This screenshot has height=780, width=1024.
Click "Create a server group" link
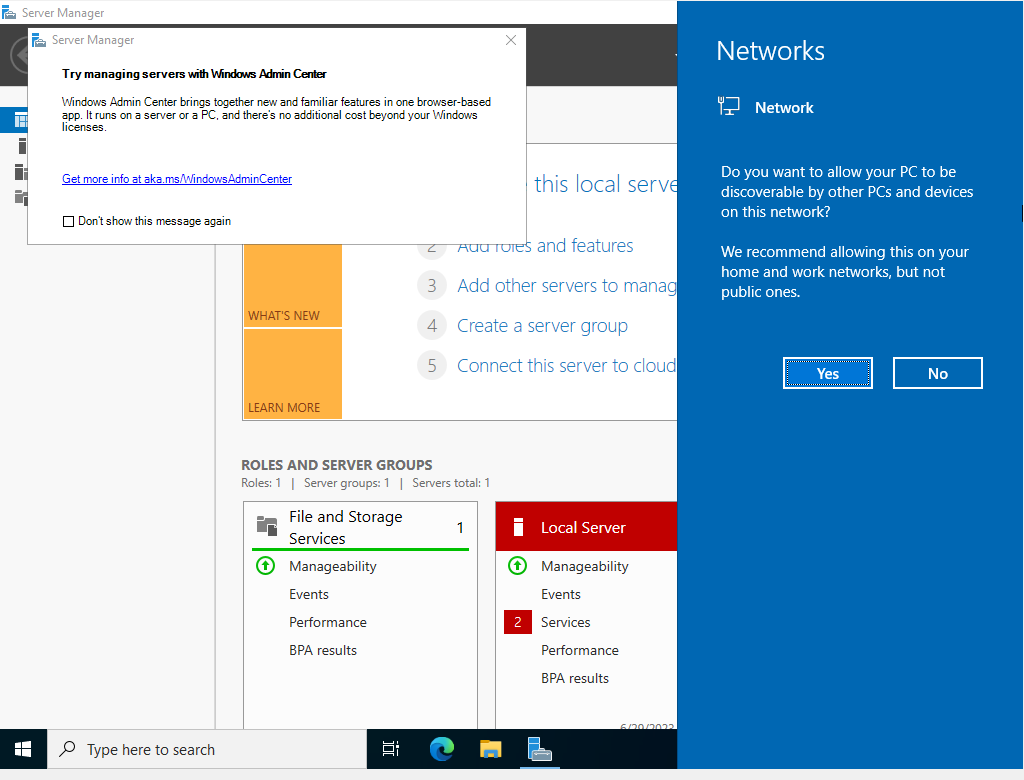[x=542, y=325]
